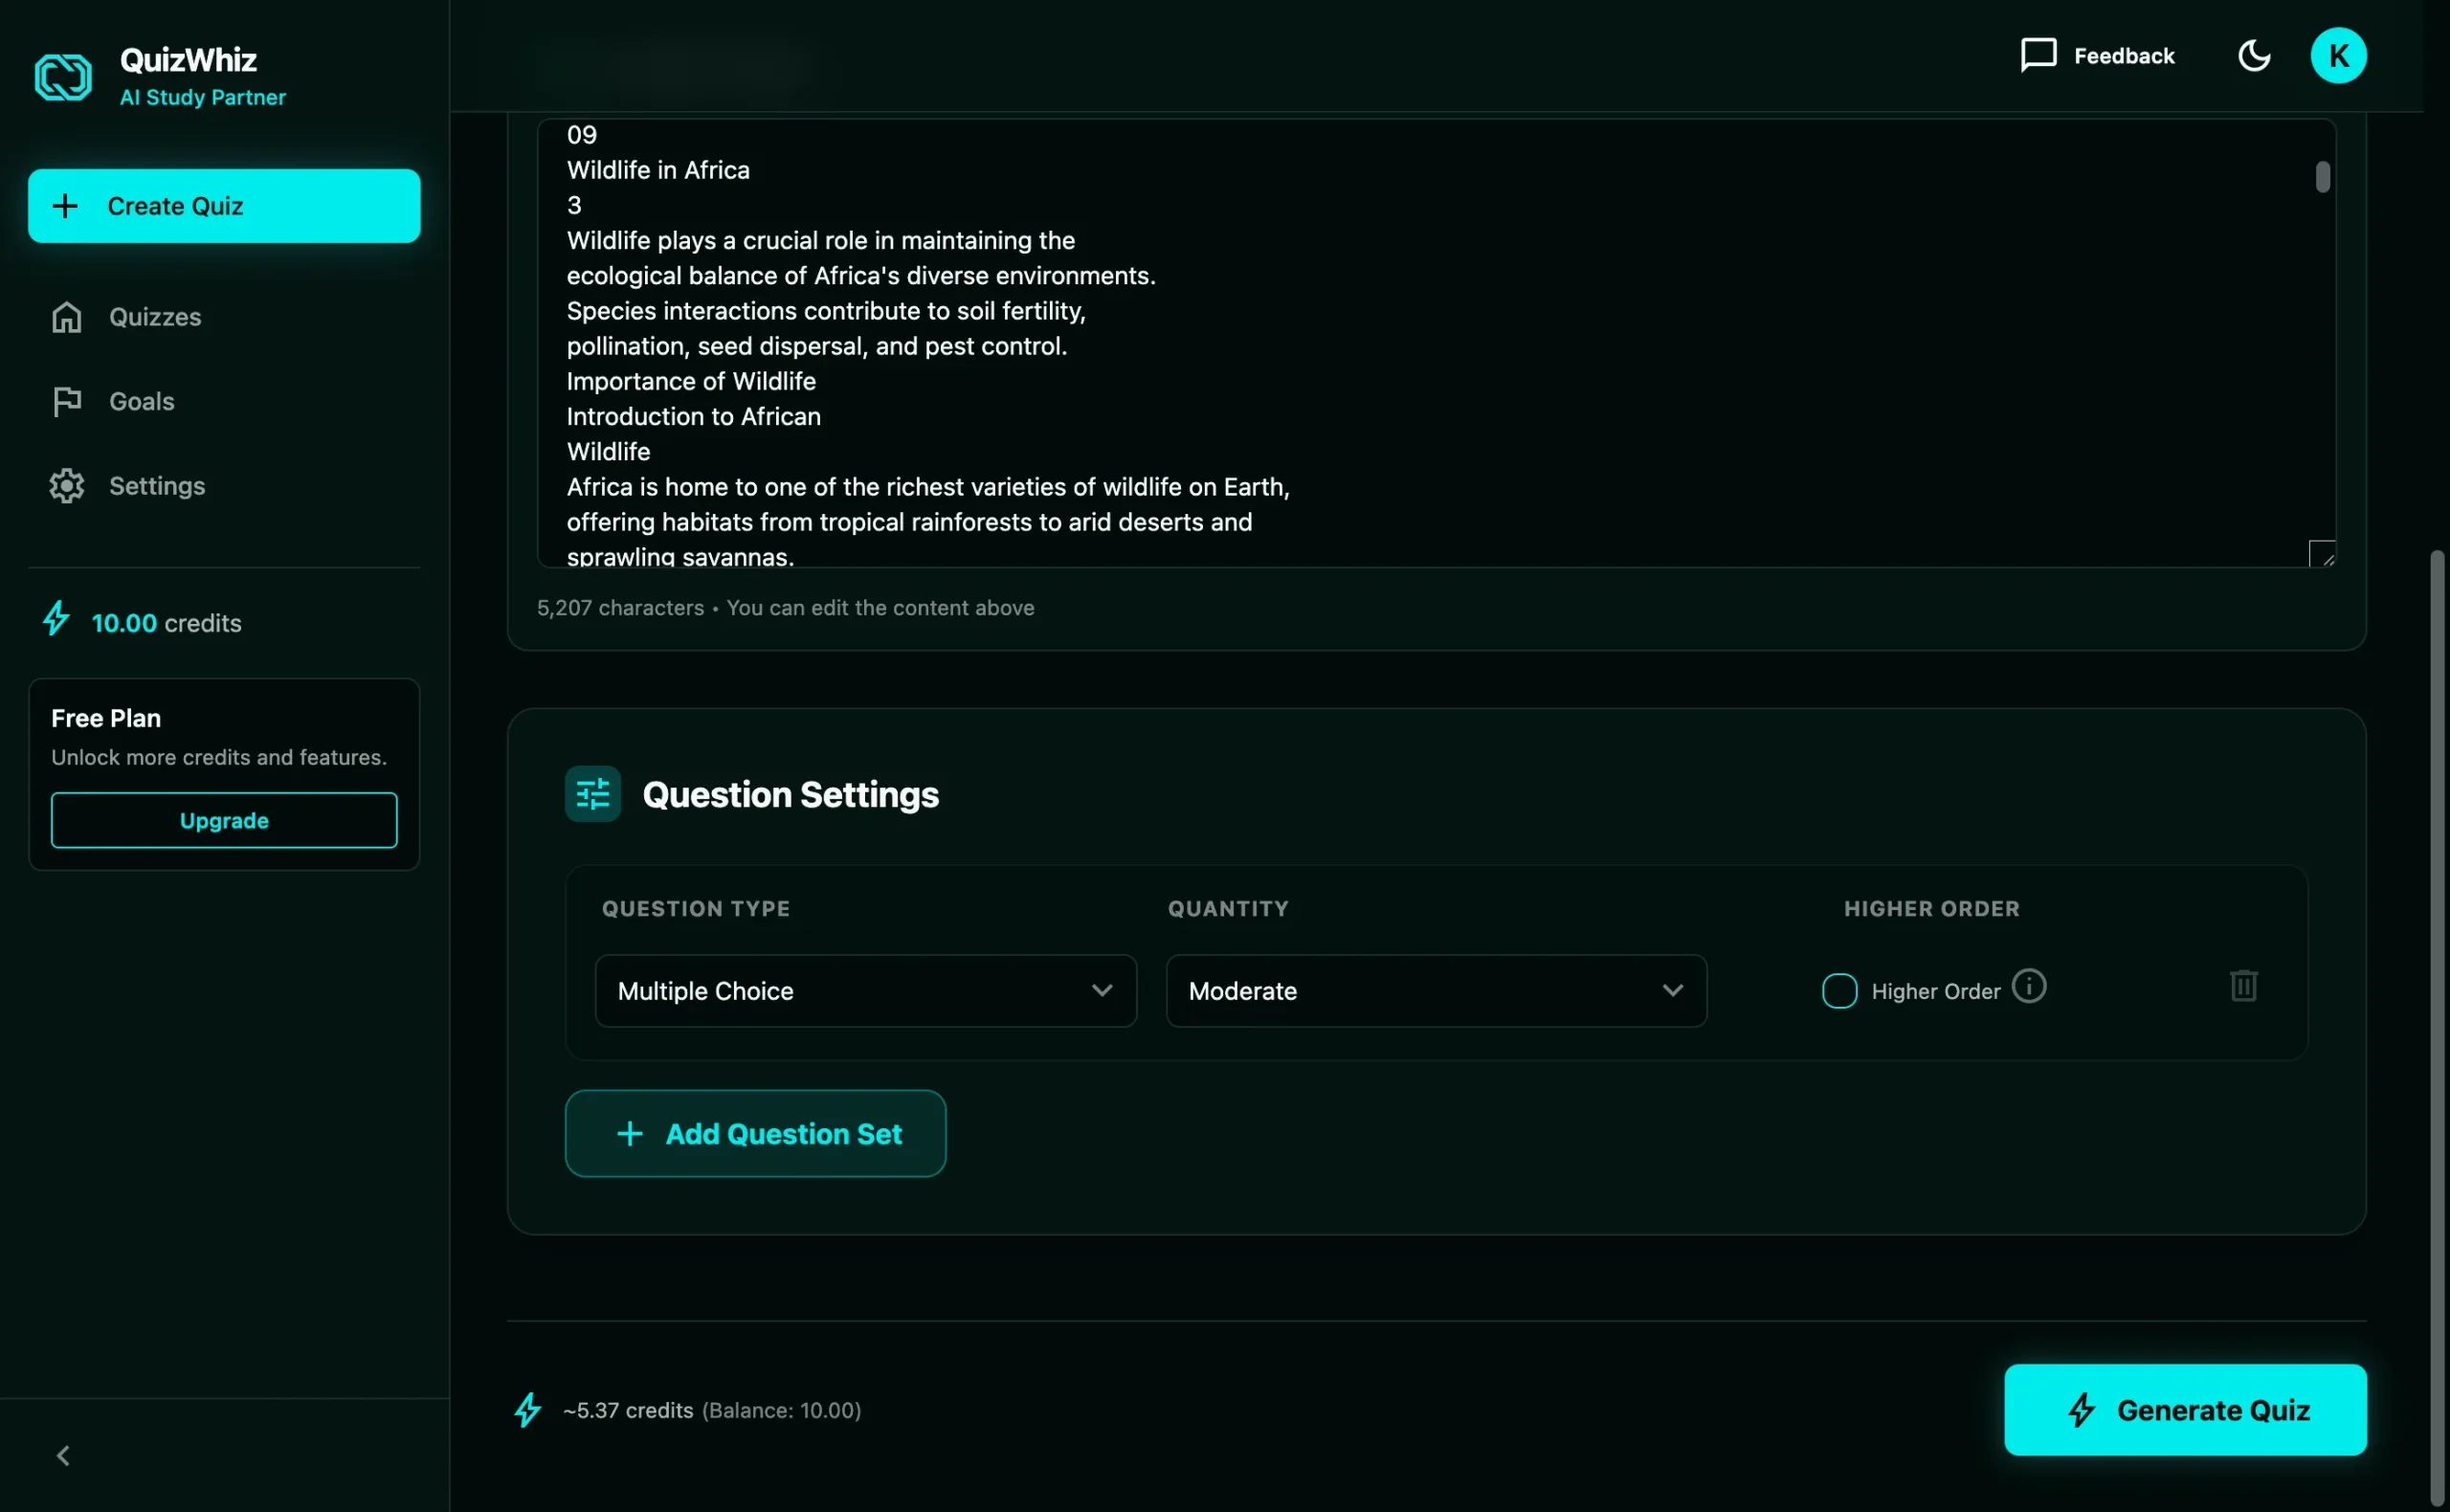Open the user profile avatar K

tap(2338, 56)
